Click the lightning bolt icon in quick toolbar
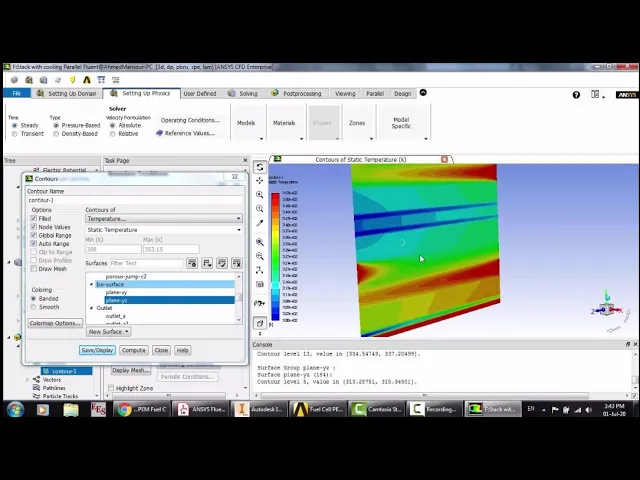Screen dimensions: 640x480 (73, 80)
